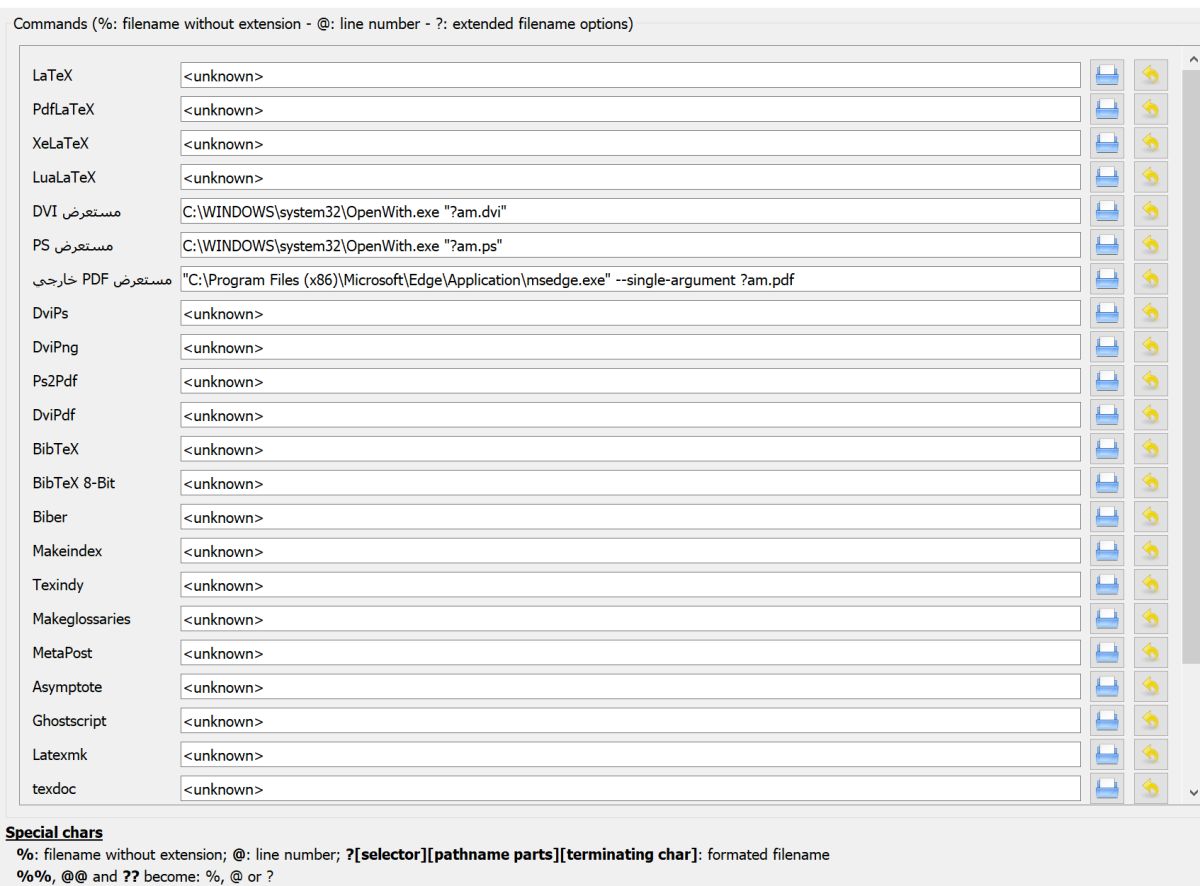This screenshot has width=1200, height=886.
Task: Browse for the DviPng program
Action: (x=1107, y=347)
